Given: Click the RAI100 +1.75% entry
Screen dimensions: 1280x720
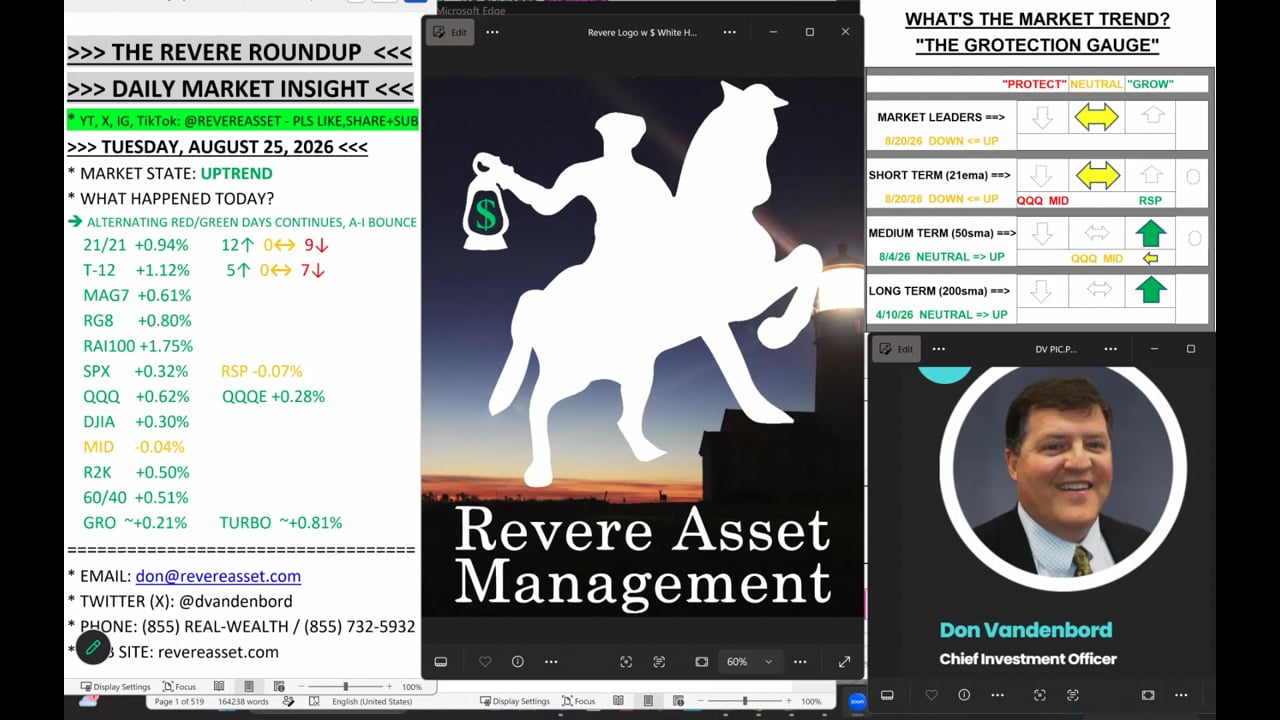Looking at the screenshot, I should (x=138, y=346).
